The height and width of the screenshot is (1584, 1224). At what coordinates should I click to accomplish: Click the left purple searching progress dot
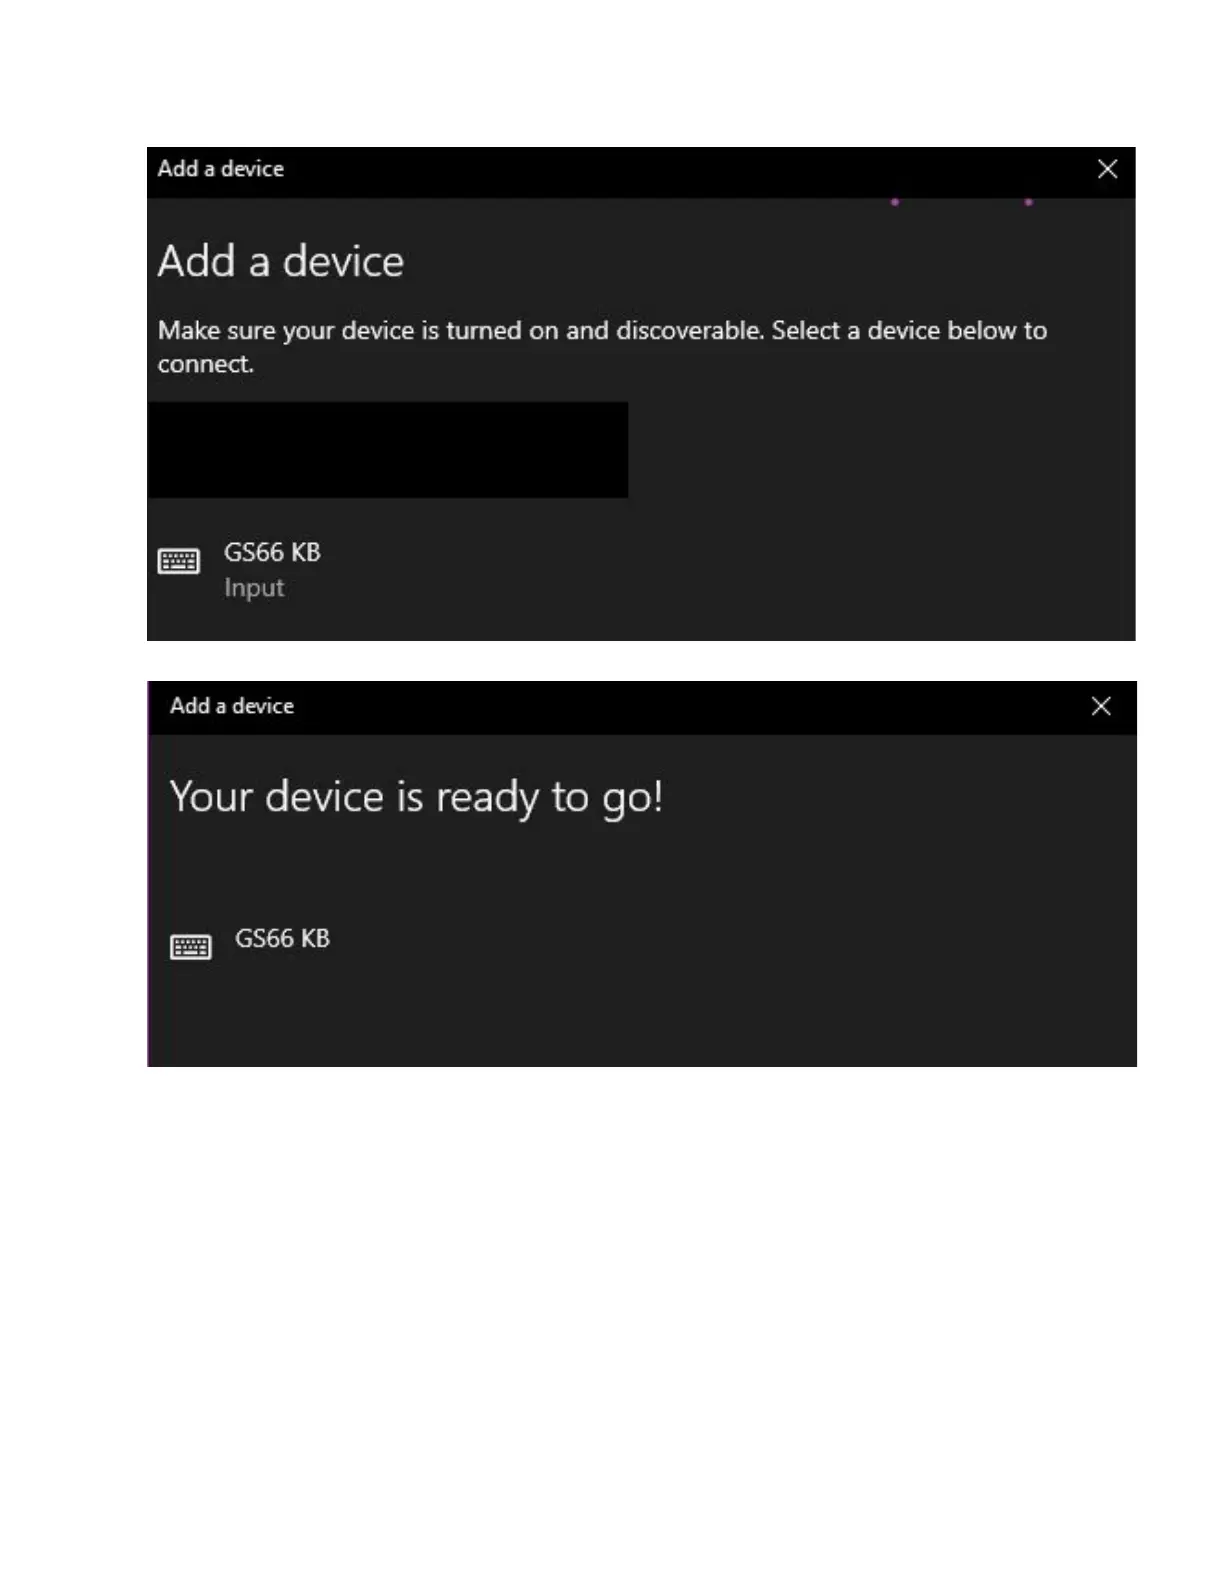(x=895, y=202)
